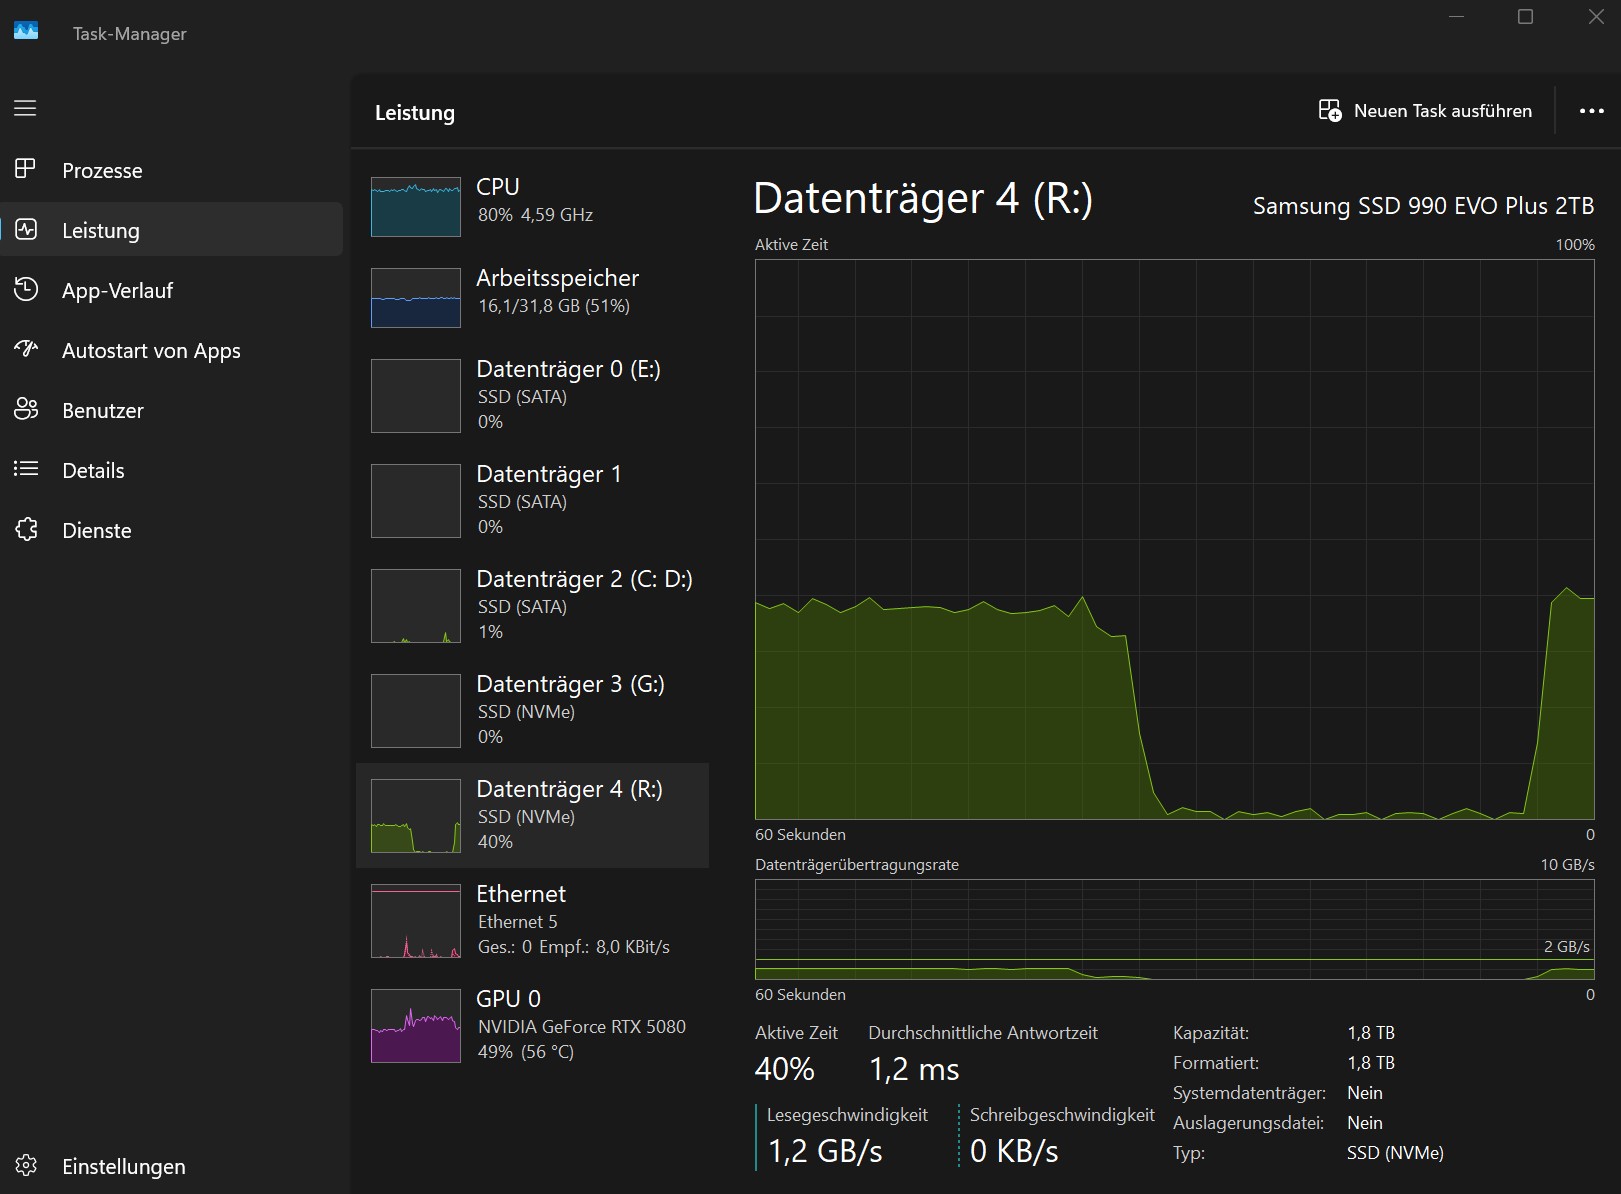Click the Aktive Zeit disk graph
This screenshot has width=1621, height=1194.
coord(1174,540)
